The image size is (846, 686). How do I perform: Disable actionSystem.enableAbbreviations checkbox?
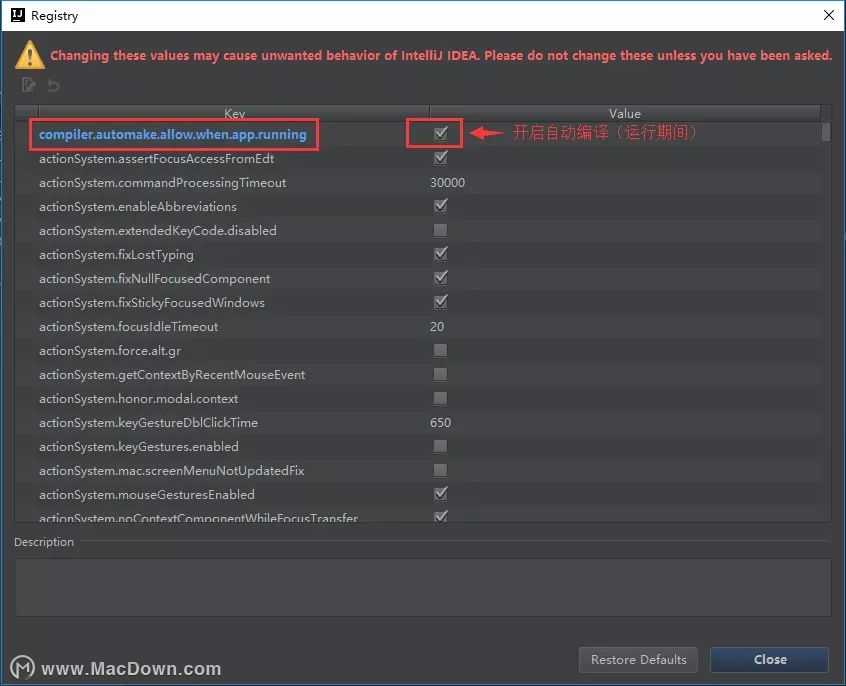tap(441, 206)
